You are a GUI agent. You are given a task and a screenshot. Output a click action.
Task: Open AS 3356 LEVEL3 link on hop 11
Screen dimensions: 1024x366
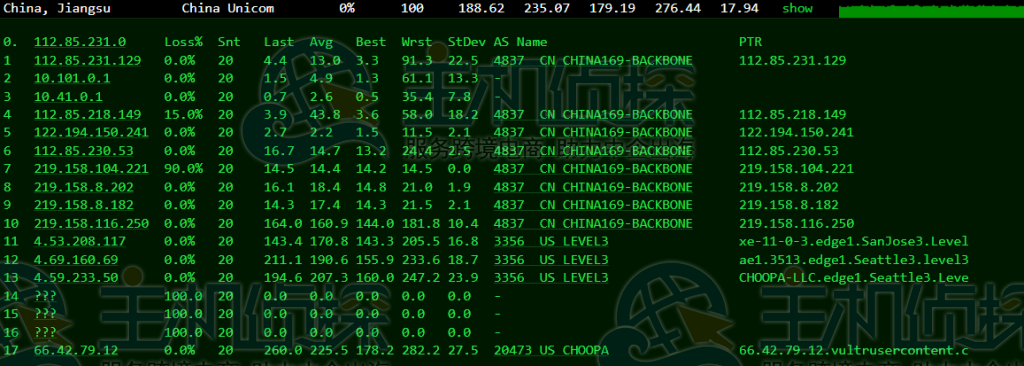(551, 242)
